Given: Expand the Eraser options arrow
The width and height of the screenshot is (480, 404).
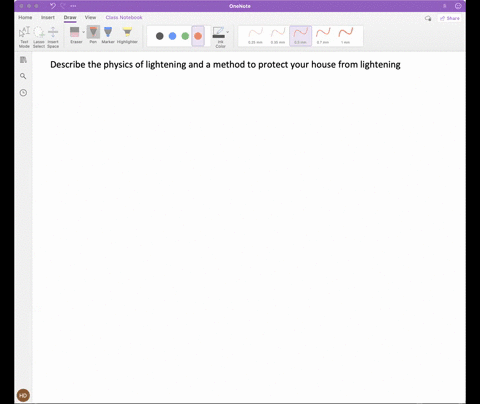Looking at the screenshot, I should tap(84, 32).
